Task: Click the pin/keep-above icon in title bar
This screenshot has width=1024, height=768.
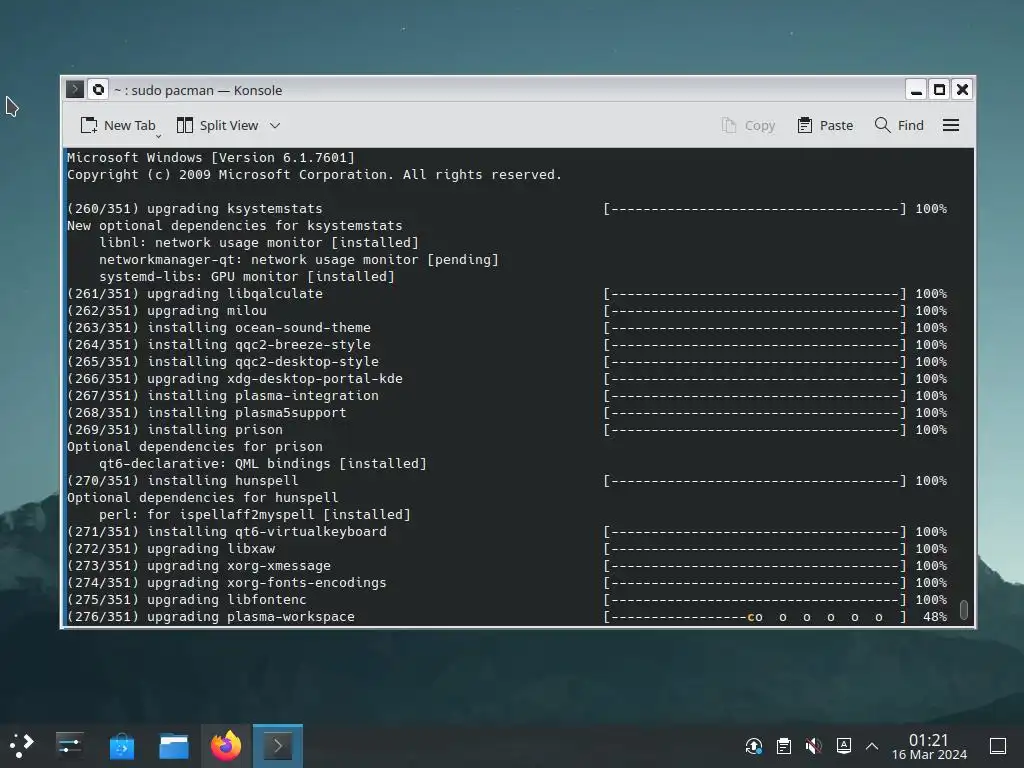Action: (98, 89)
